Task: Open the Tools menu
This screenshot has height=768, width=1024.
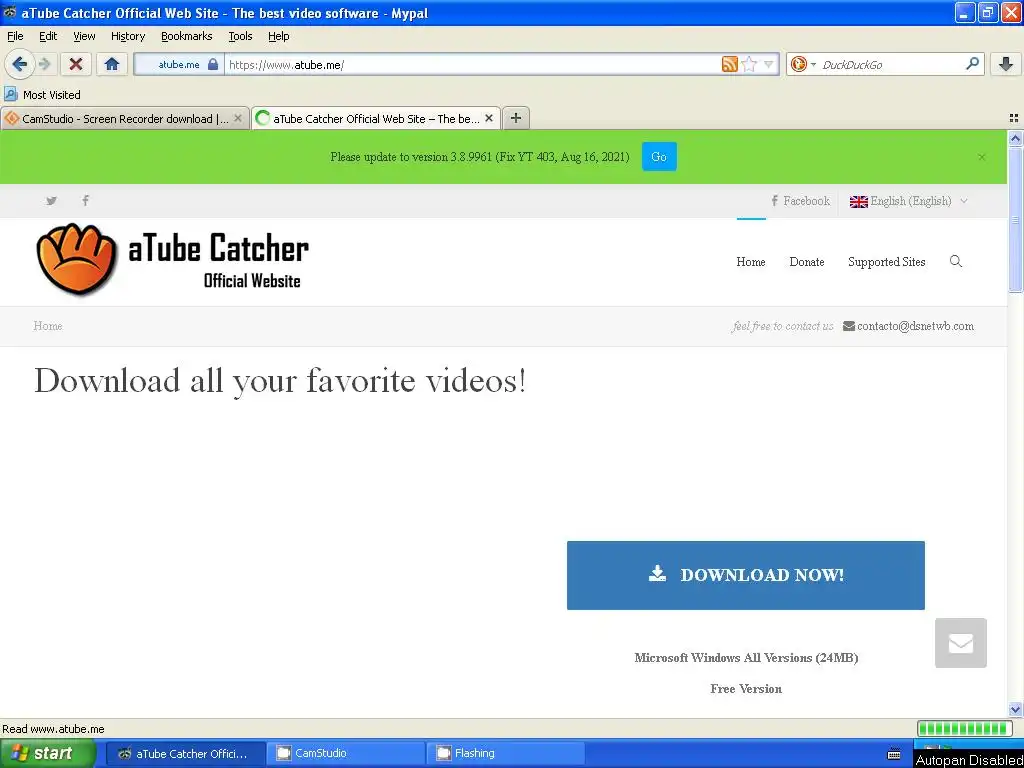Action: pos(240,36)
